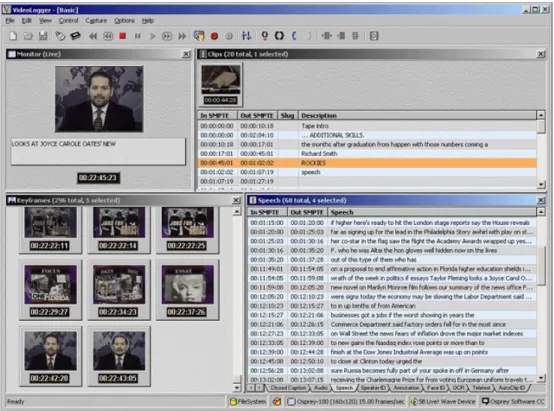Close the Keyframes panel

coord(236,200)
